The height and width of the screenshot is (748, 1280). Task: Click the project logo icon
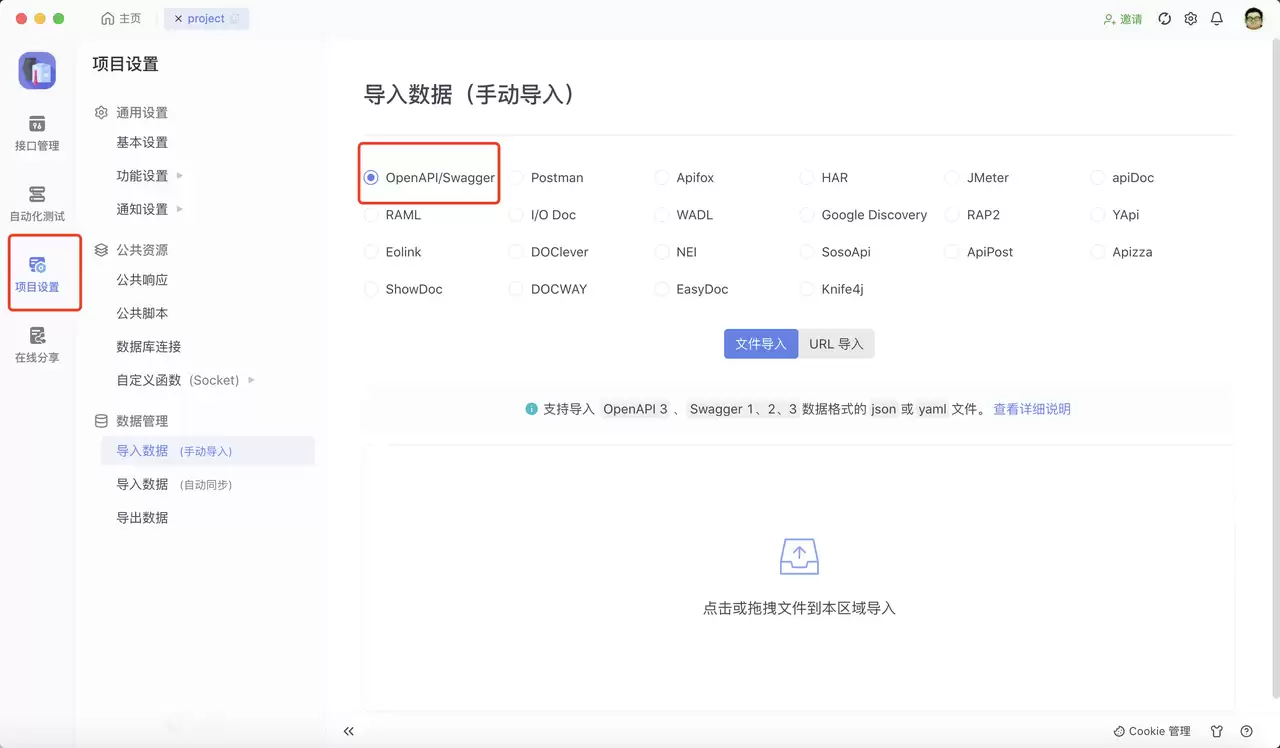[37, 70]
